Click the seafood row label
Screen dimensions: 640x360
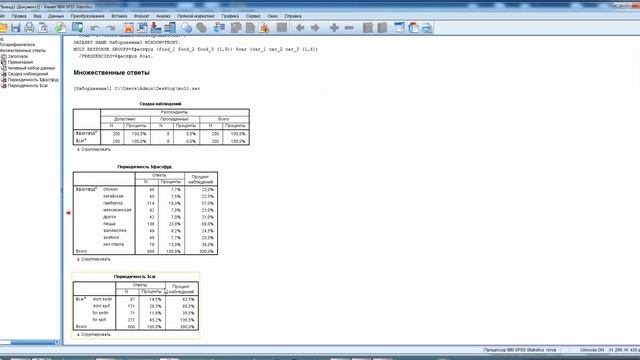pyautogui.click(x=111, y=237)
